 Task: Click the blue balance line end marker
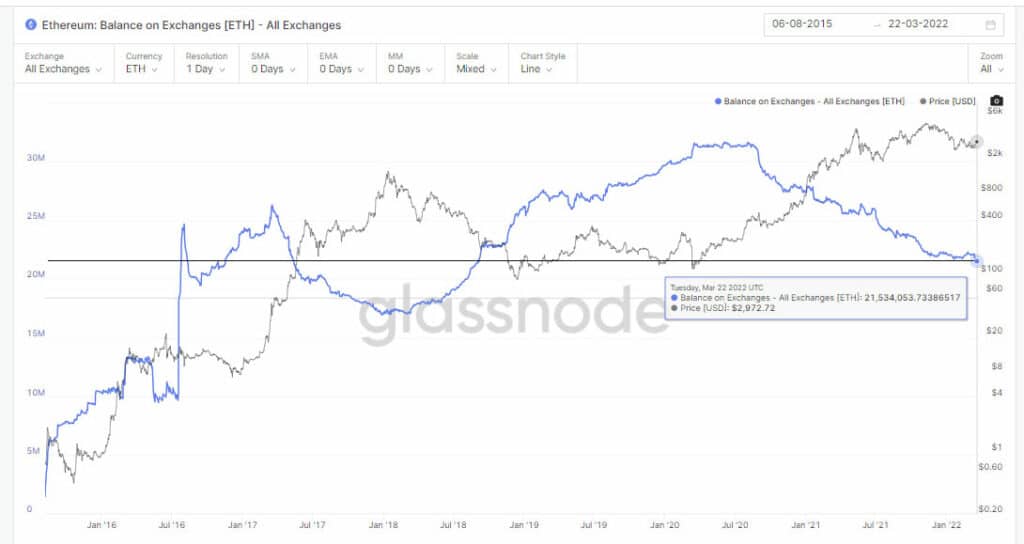point(976,260)
